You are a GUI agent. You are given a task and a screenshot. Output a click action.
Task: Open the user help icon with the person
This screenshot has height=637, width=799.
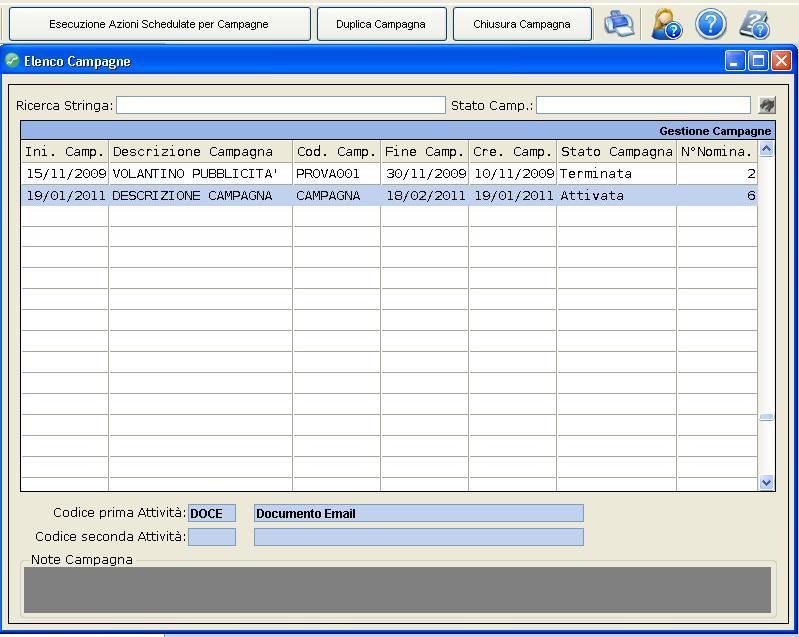[666, 24]
